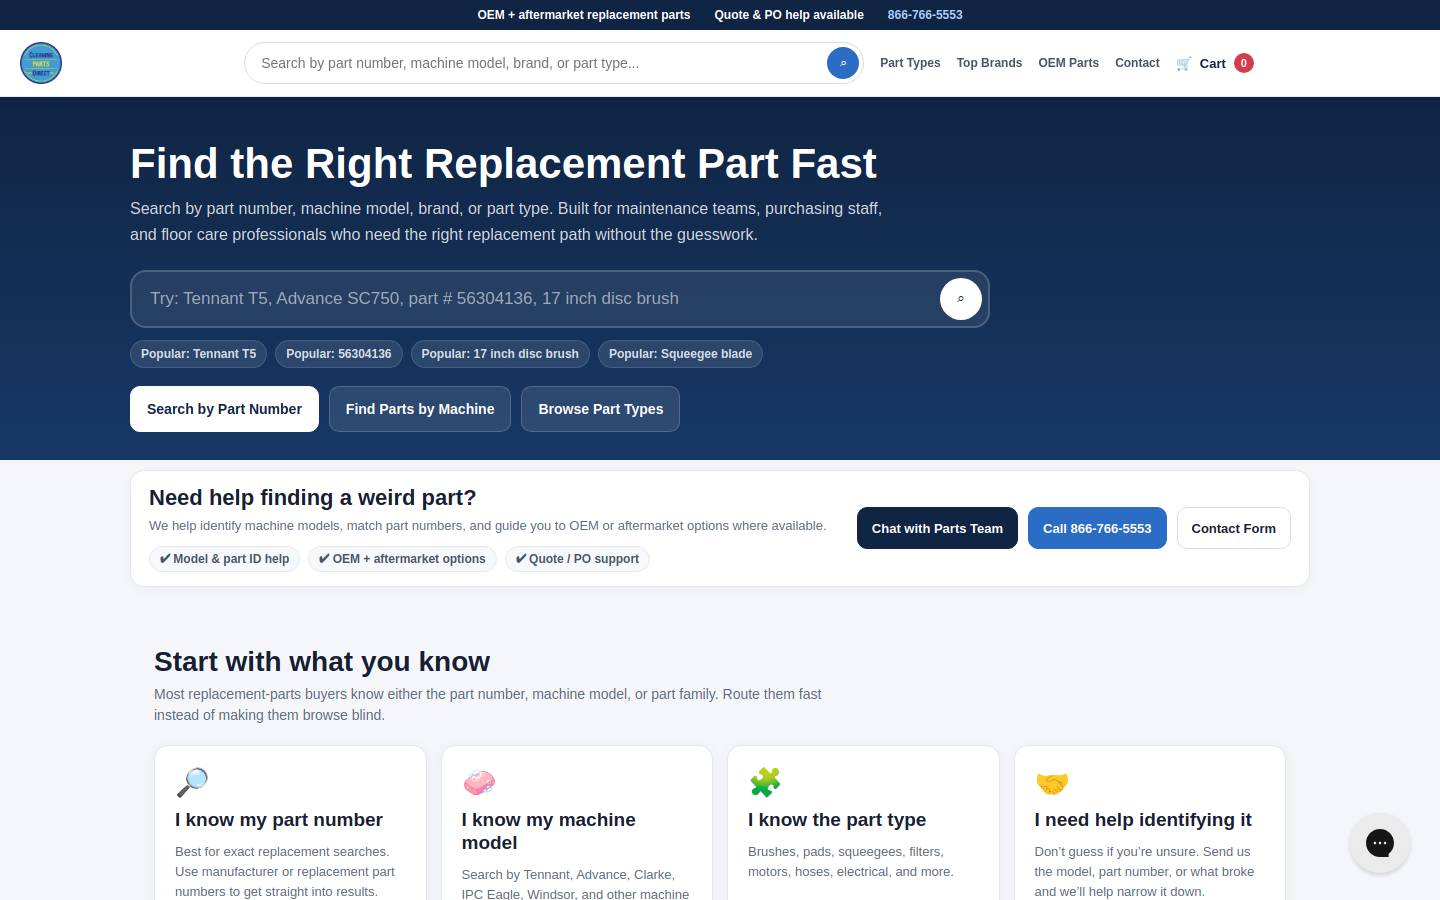Click the handshake help icon
The width and height of the screenshot is (1440, 900).
coord(1052,782)
